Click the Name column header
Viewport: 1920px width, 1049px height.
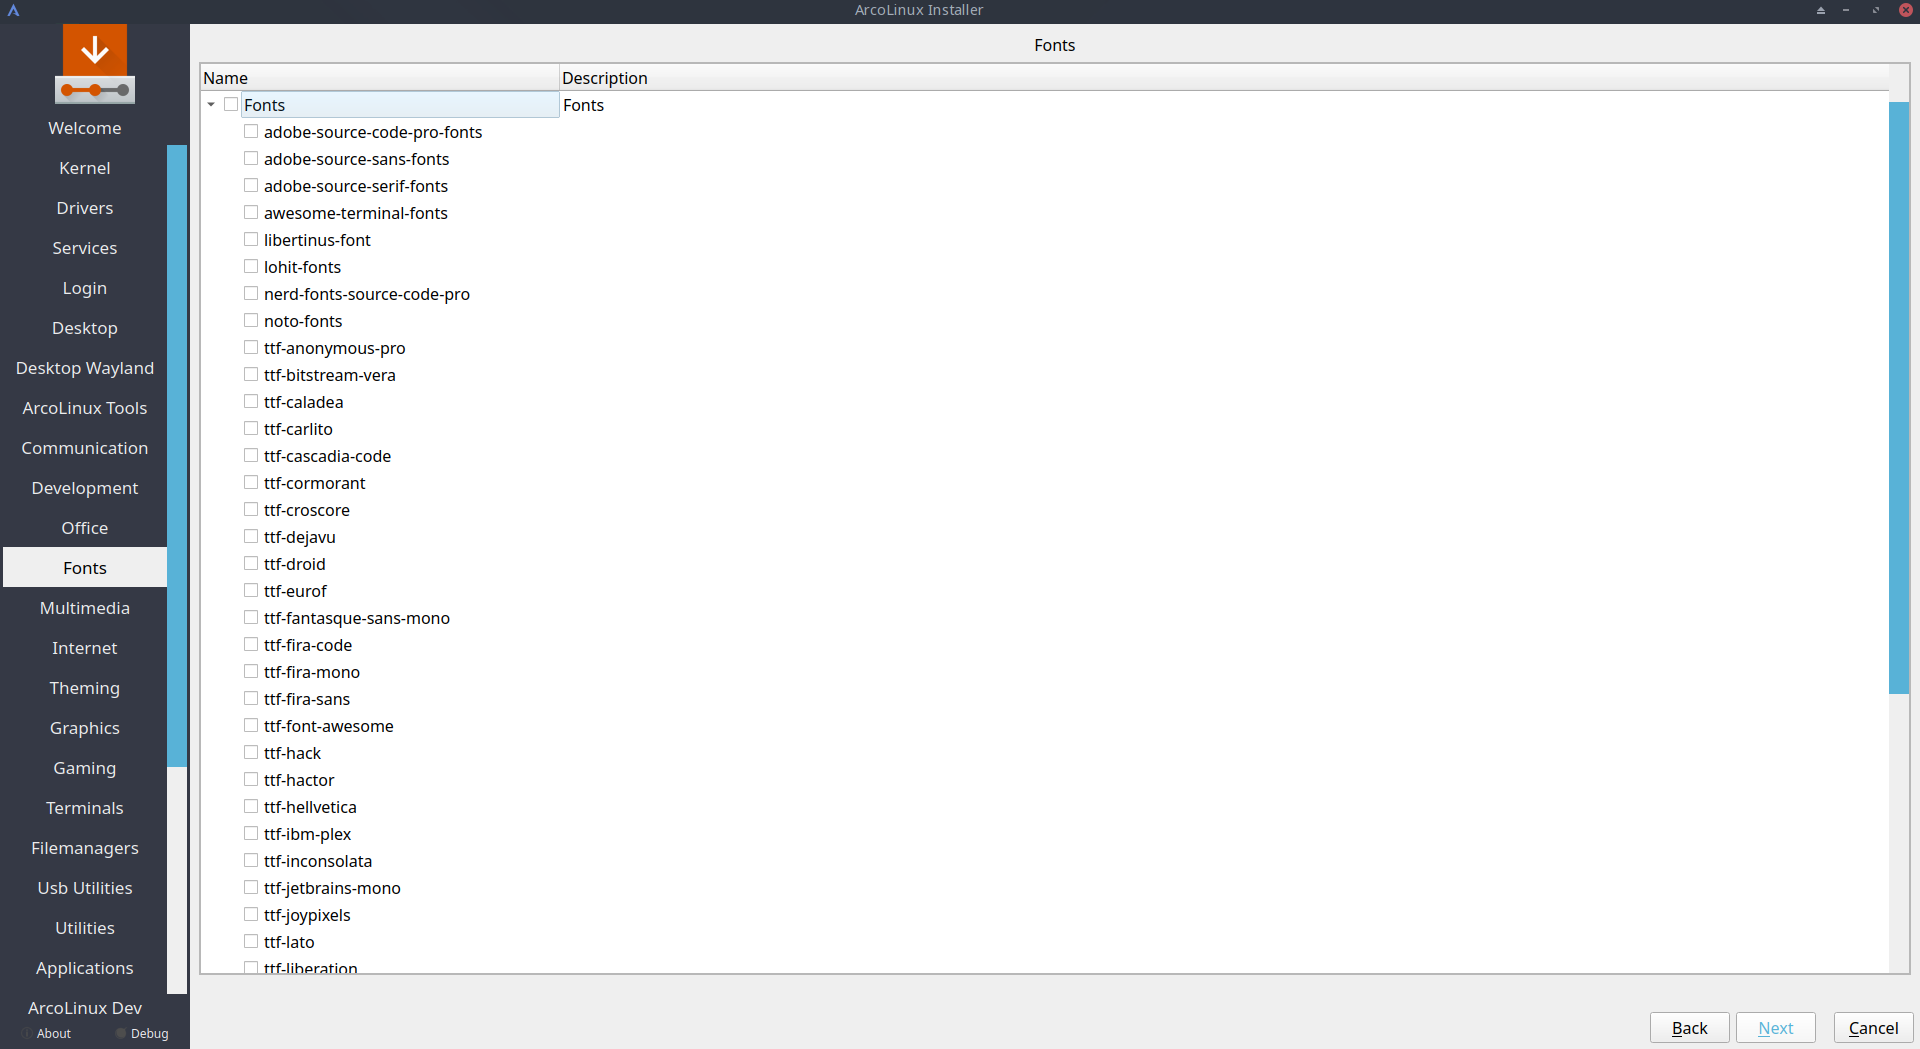[x=380, y=78]
